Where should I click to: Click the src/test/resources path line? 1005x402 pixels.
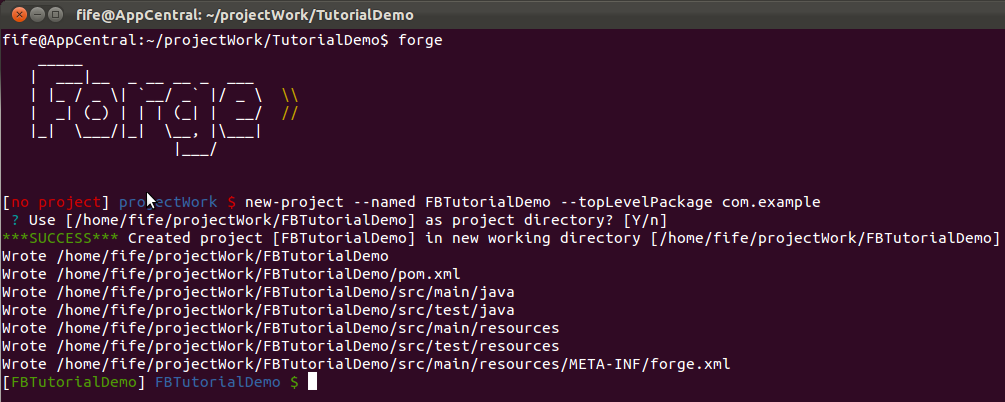281,346
